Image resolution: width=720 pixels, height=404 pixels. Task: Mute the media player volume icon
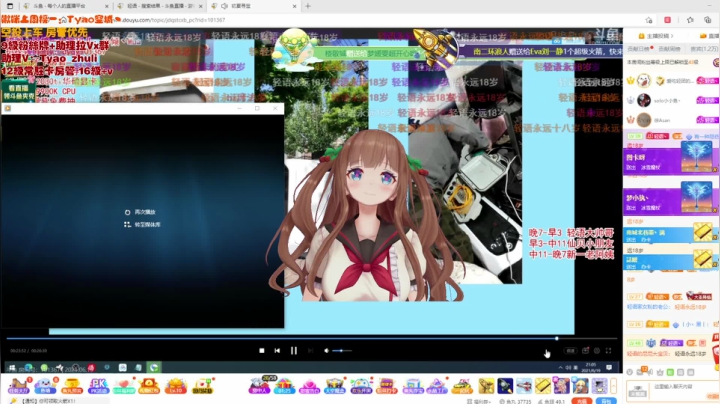[326, 351]
